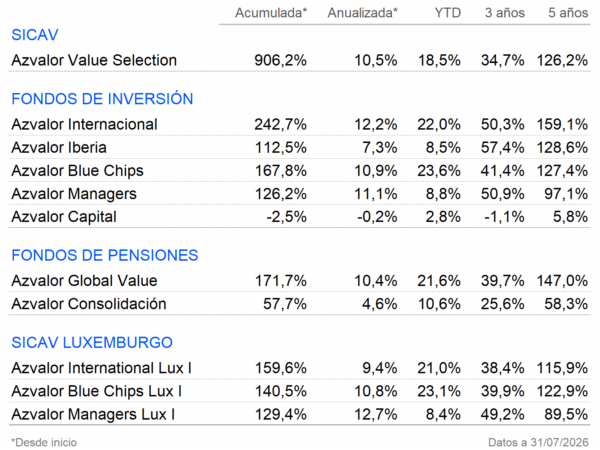Click the YTD column header
This screenshot has width=600, height=450.
tap(447, 13)
